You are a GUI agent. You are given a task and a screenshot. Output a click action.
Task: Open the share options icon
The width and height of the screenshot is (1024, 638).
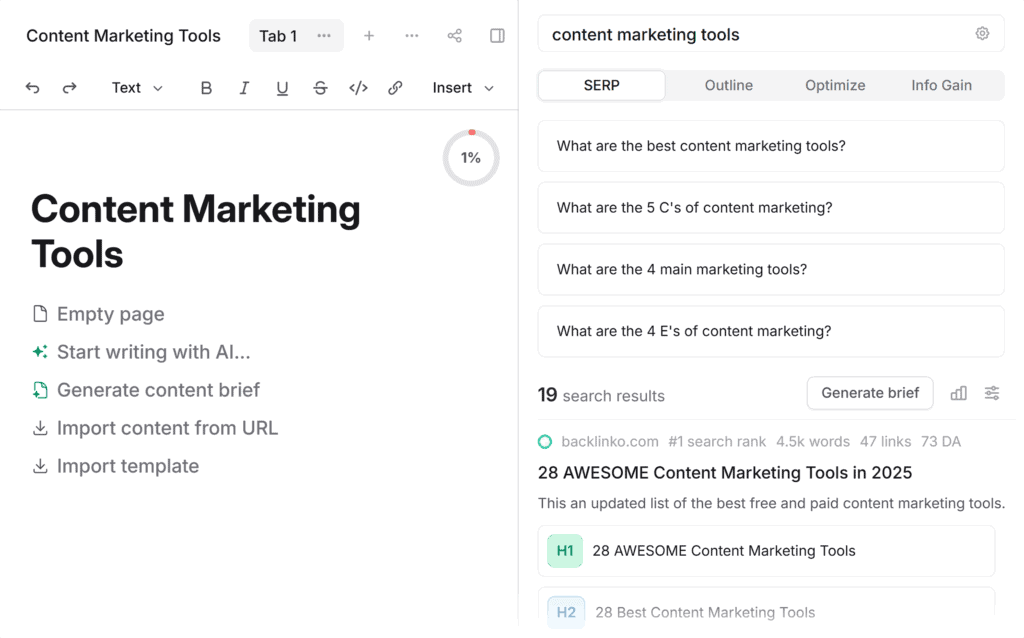(454, 35)
